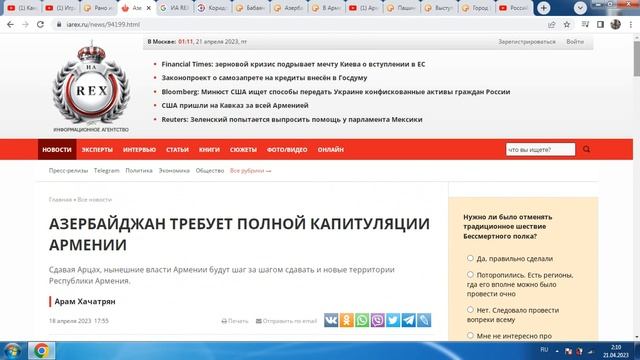Screen dimensions: 640x360
Task: Click the search magnifier icon
Action: pyautogui.click(x=587, y=149)
